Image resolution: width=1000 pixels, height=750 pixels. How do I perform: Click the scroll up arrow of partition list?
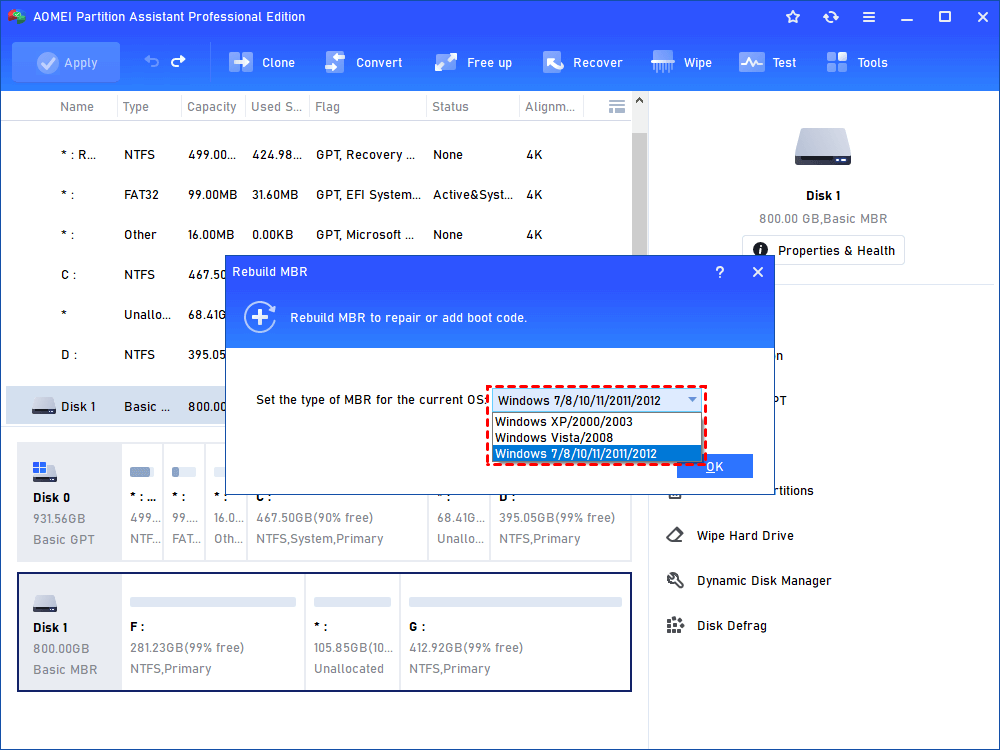coord(639,101)
